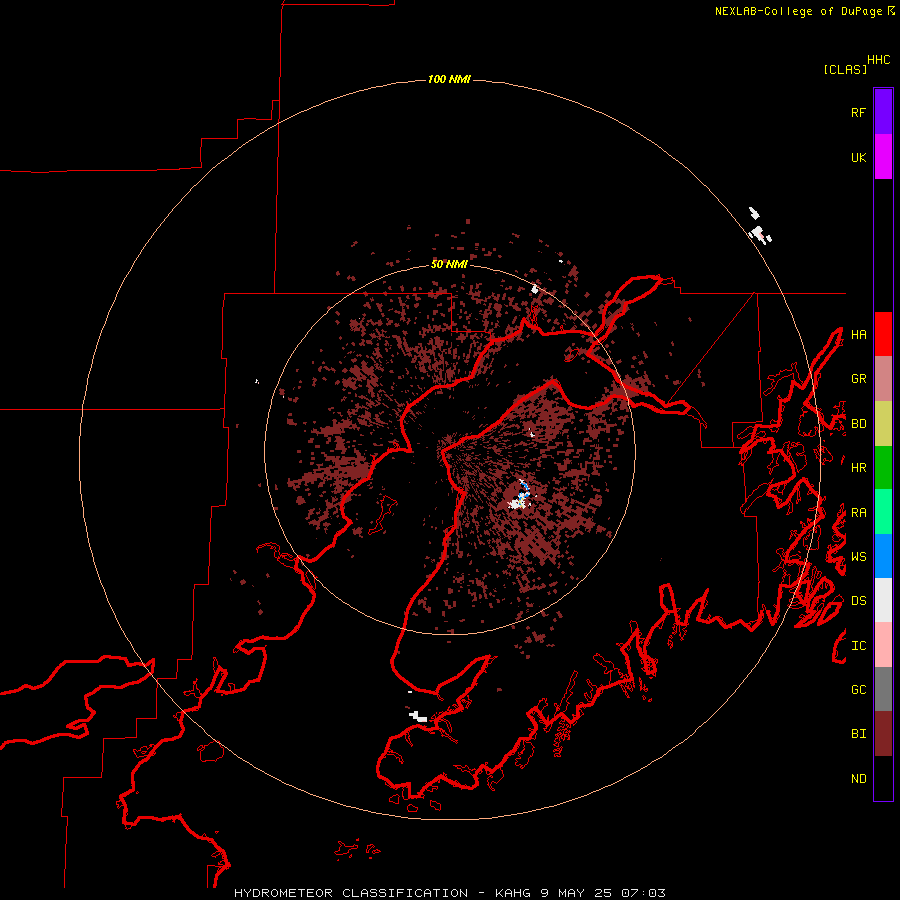Click the GC legend label
The height and width of the screenshot is (900, 900).
click(858, 690)
